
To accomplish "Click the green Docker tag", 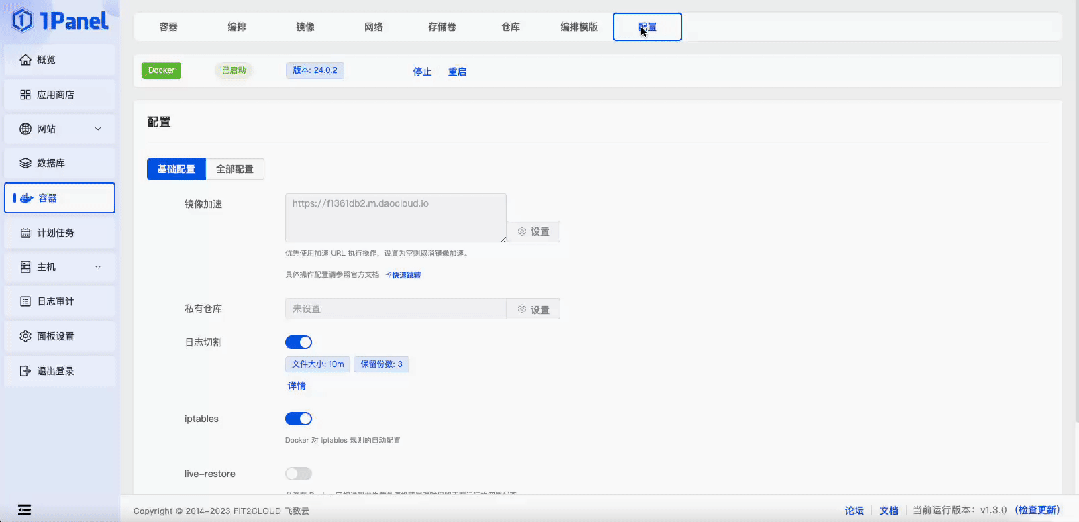I will pyautogui.click(x=161, y=71).
